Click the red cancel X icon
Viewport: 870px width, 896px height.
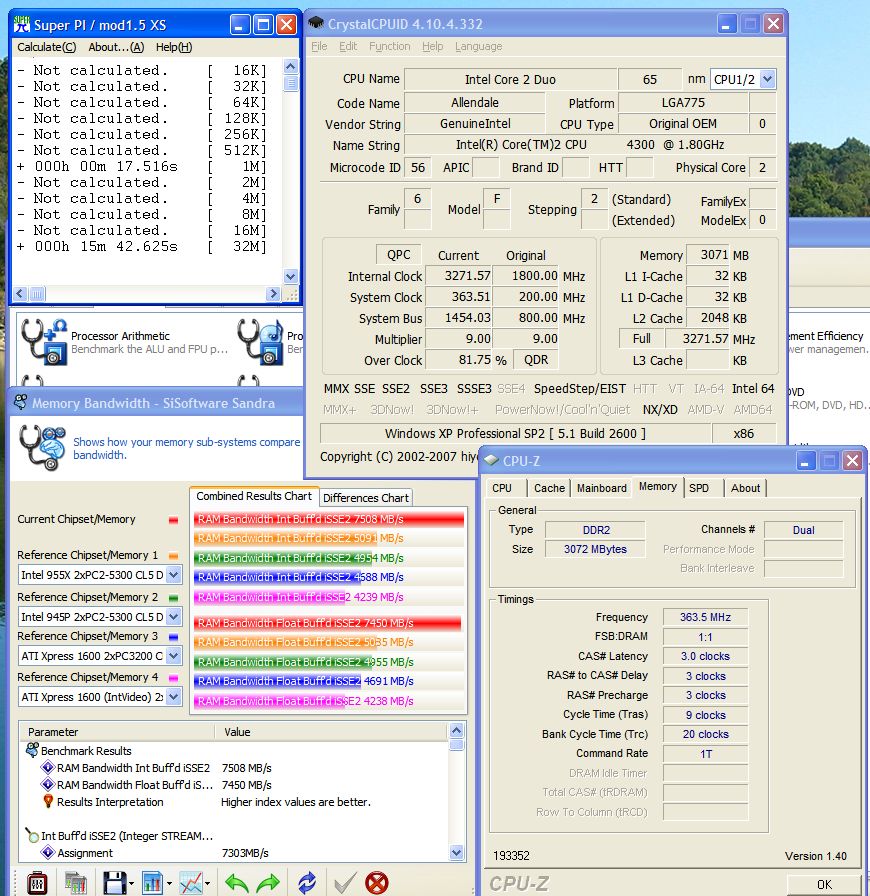coord(377,883)
